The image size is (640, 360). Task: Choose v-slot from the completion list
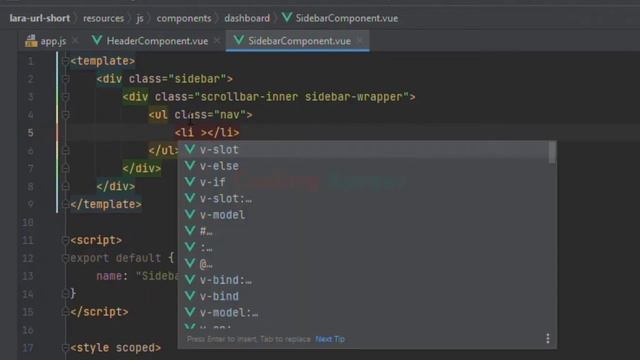coord(367,150)
